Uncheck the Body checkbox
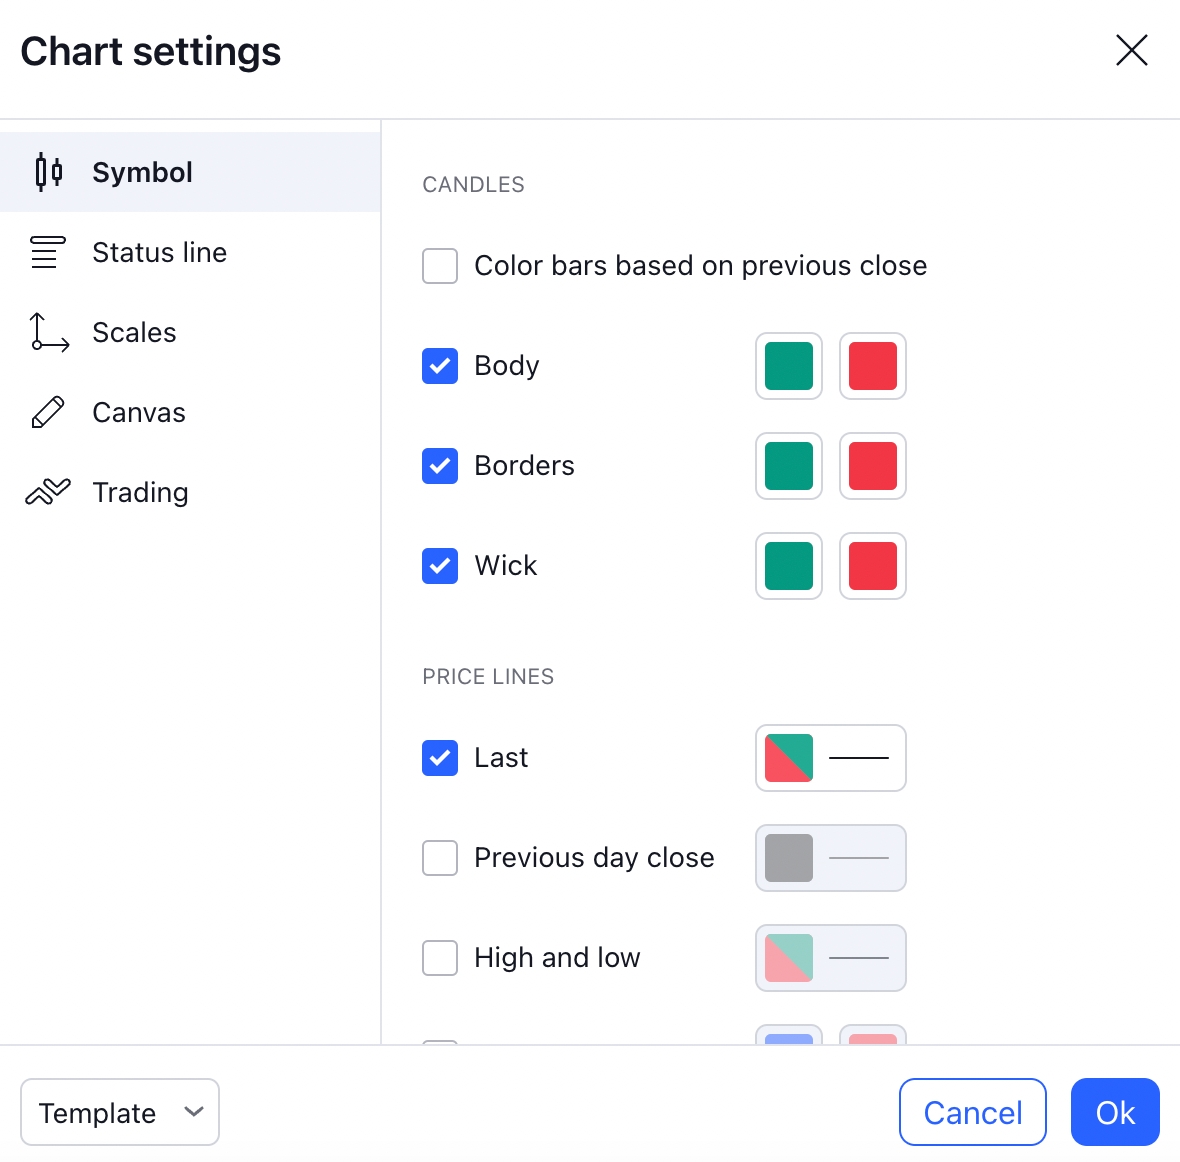Image resolution: width=1180 pixels, height=1162 pixels. [x=440, y=366]
